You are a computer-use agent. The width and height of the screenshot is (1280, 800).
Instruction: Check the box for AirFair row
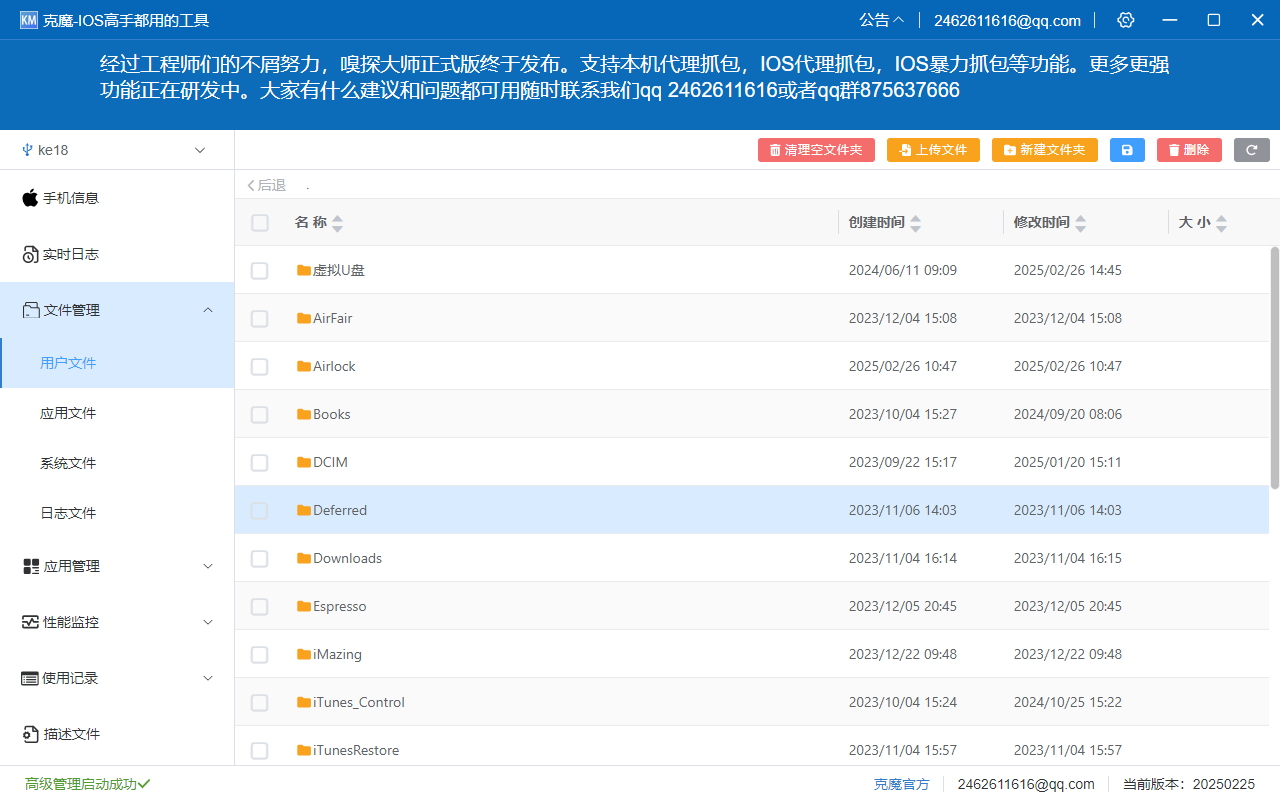pos(260,318)
